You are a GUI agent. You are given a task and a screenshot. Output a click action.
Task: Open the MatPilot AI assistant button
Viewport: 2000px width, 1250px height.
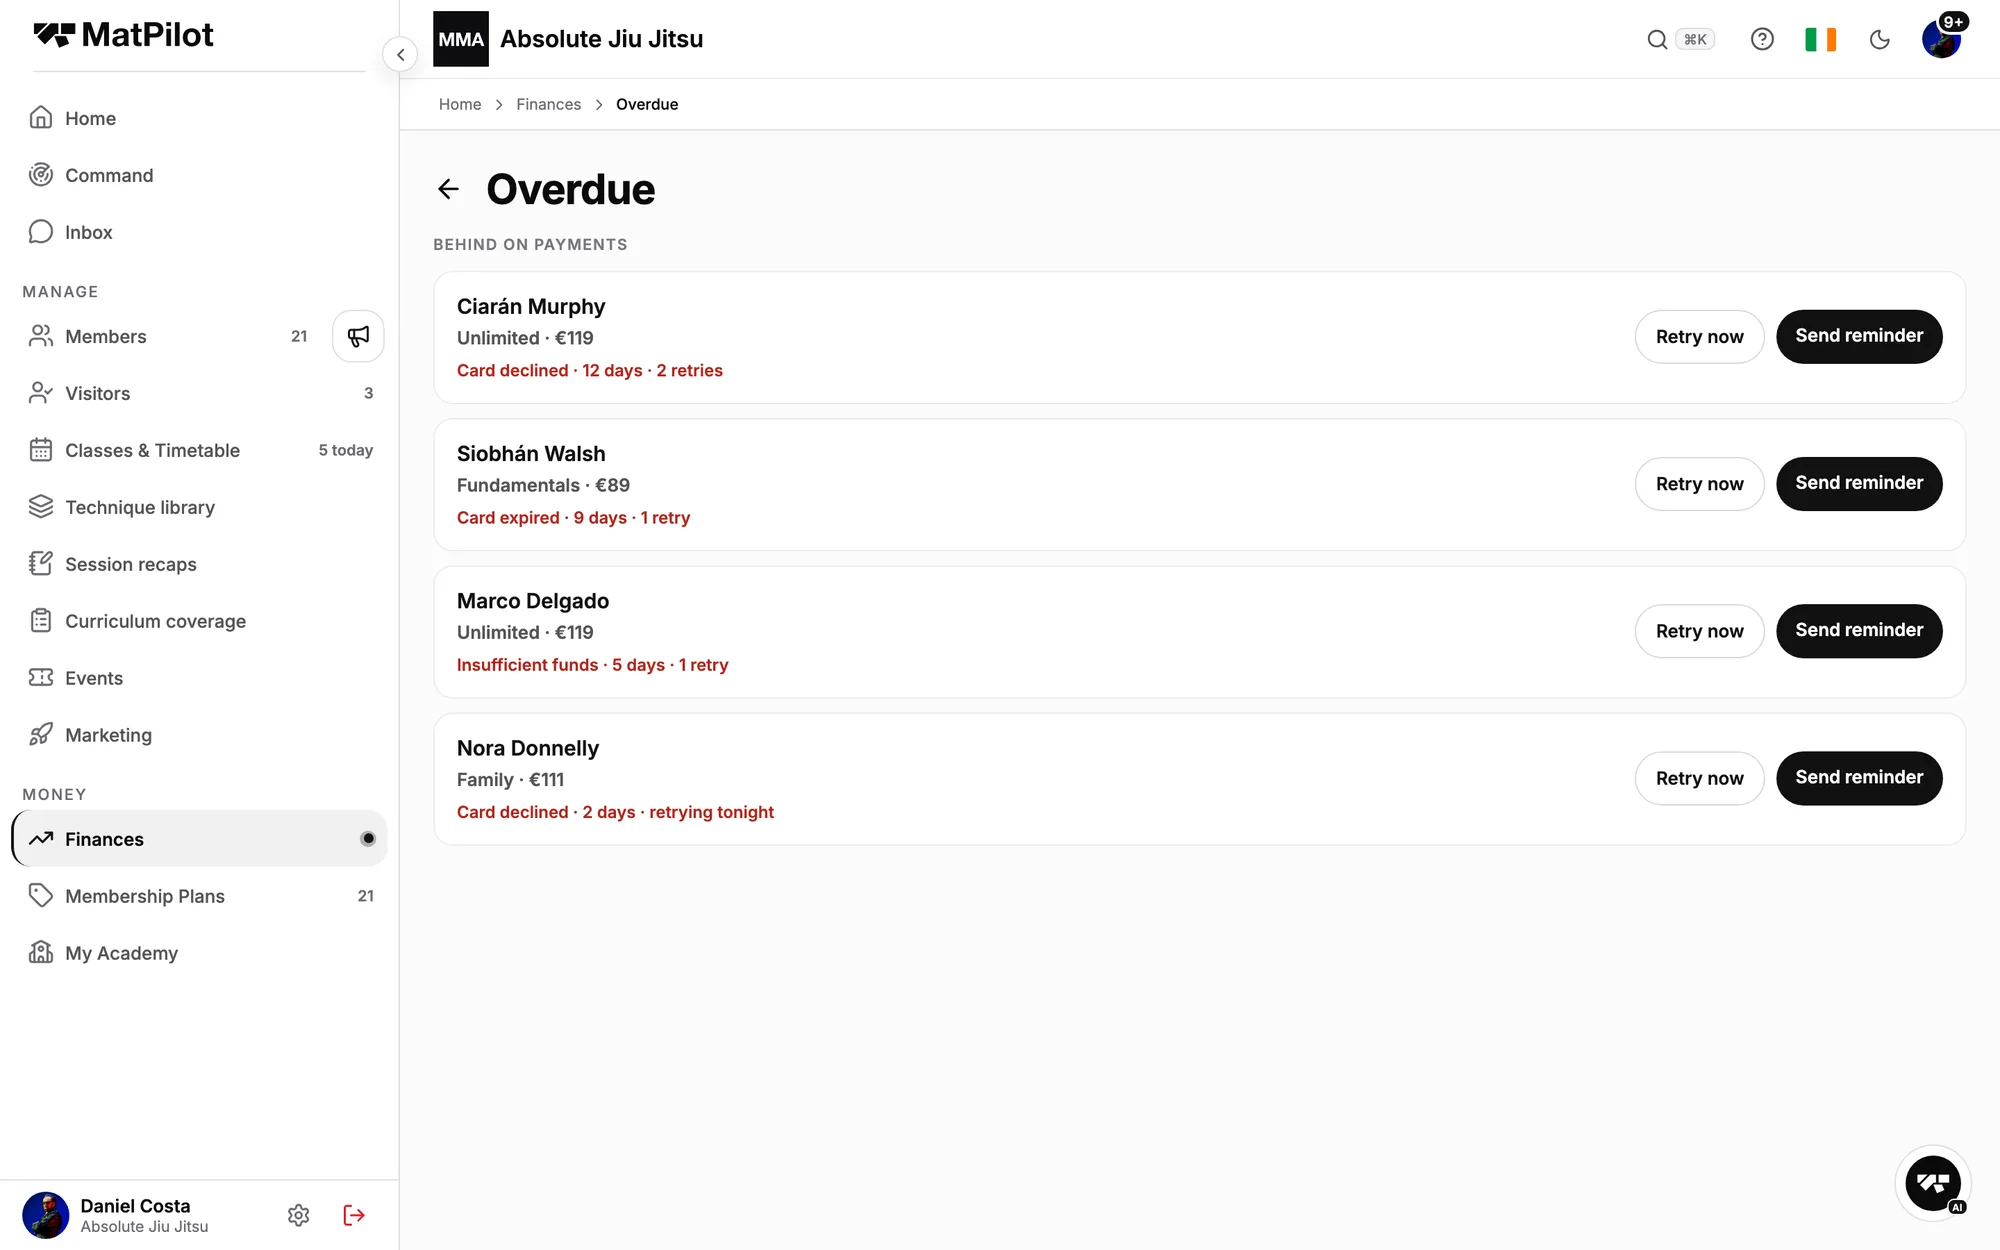[x=1933, y=1183]
